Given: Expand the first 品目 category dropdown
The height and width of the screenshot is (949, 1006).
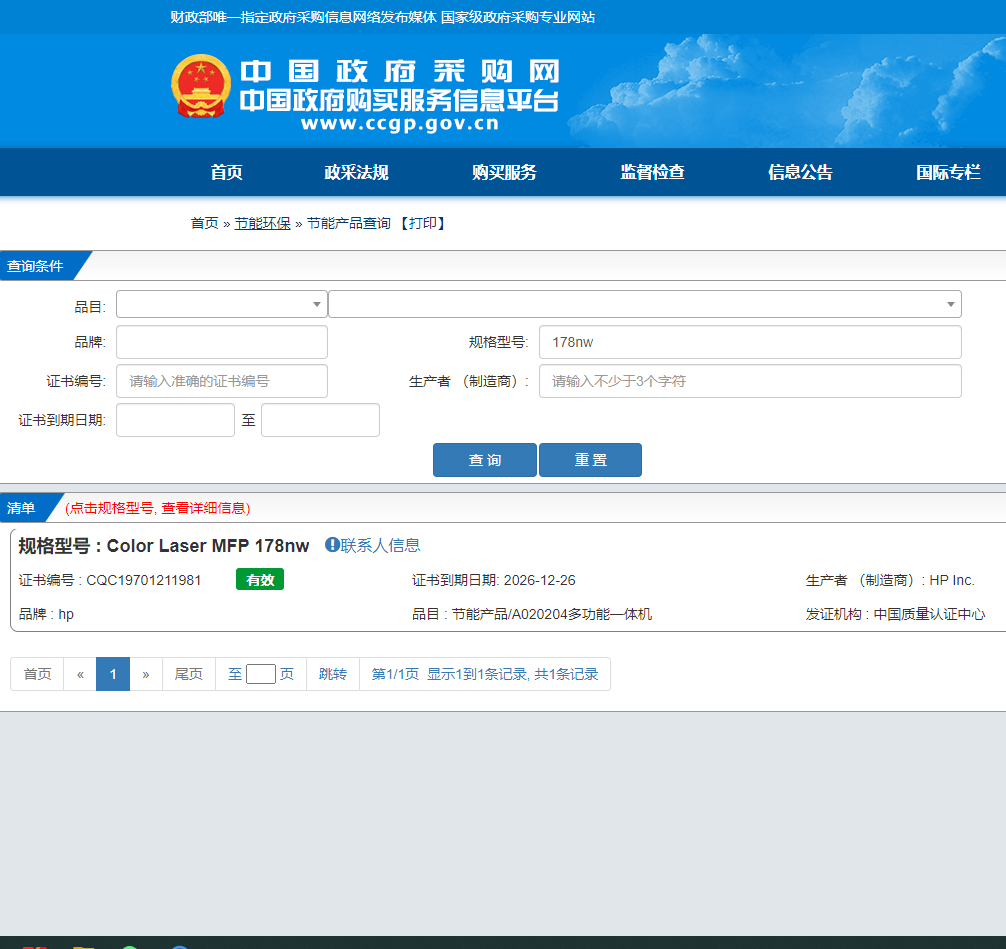Looking at the screenshot, I should coord(222,304).
